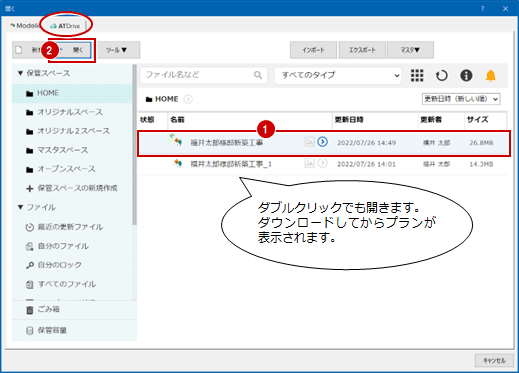
Task: Click plan file icon of _1 row
Action: pos(178,163)
